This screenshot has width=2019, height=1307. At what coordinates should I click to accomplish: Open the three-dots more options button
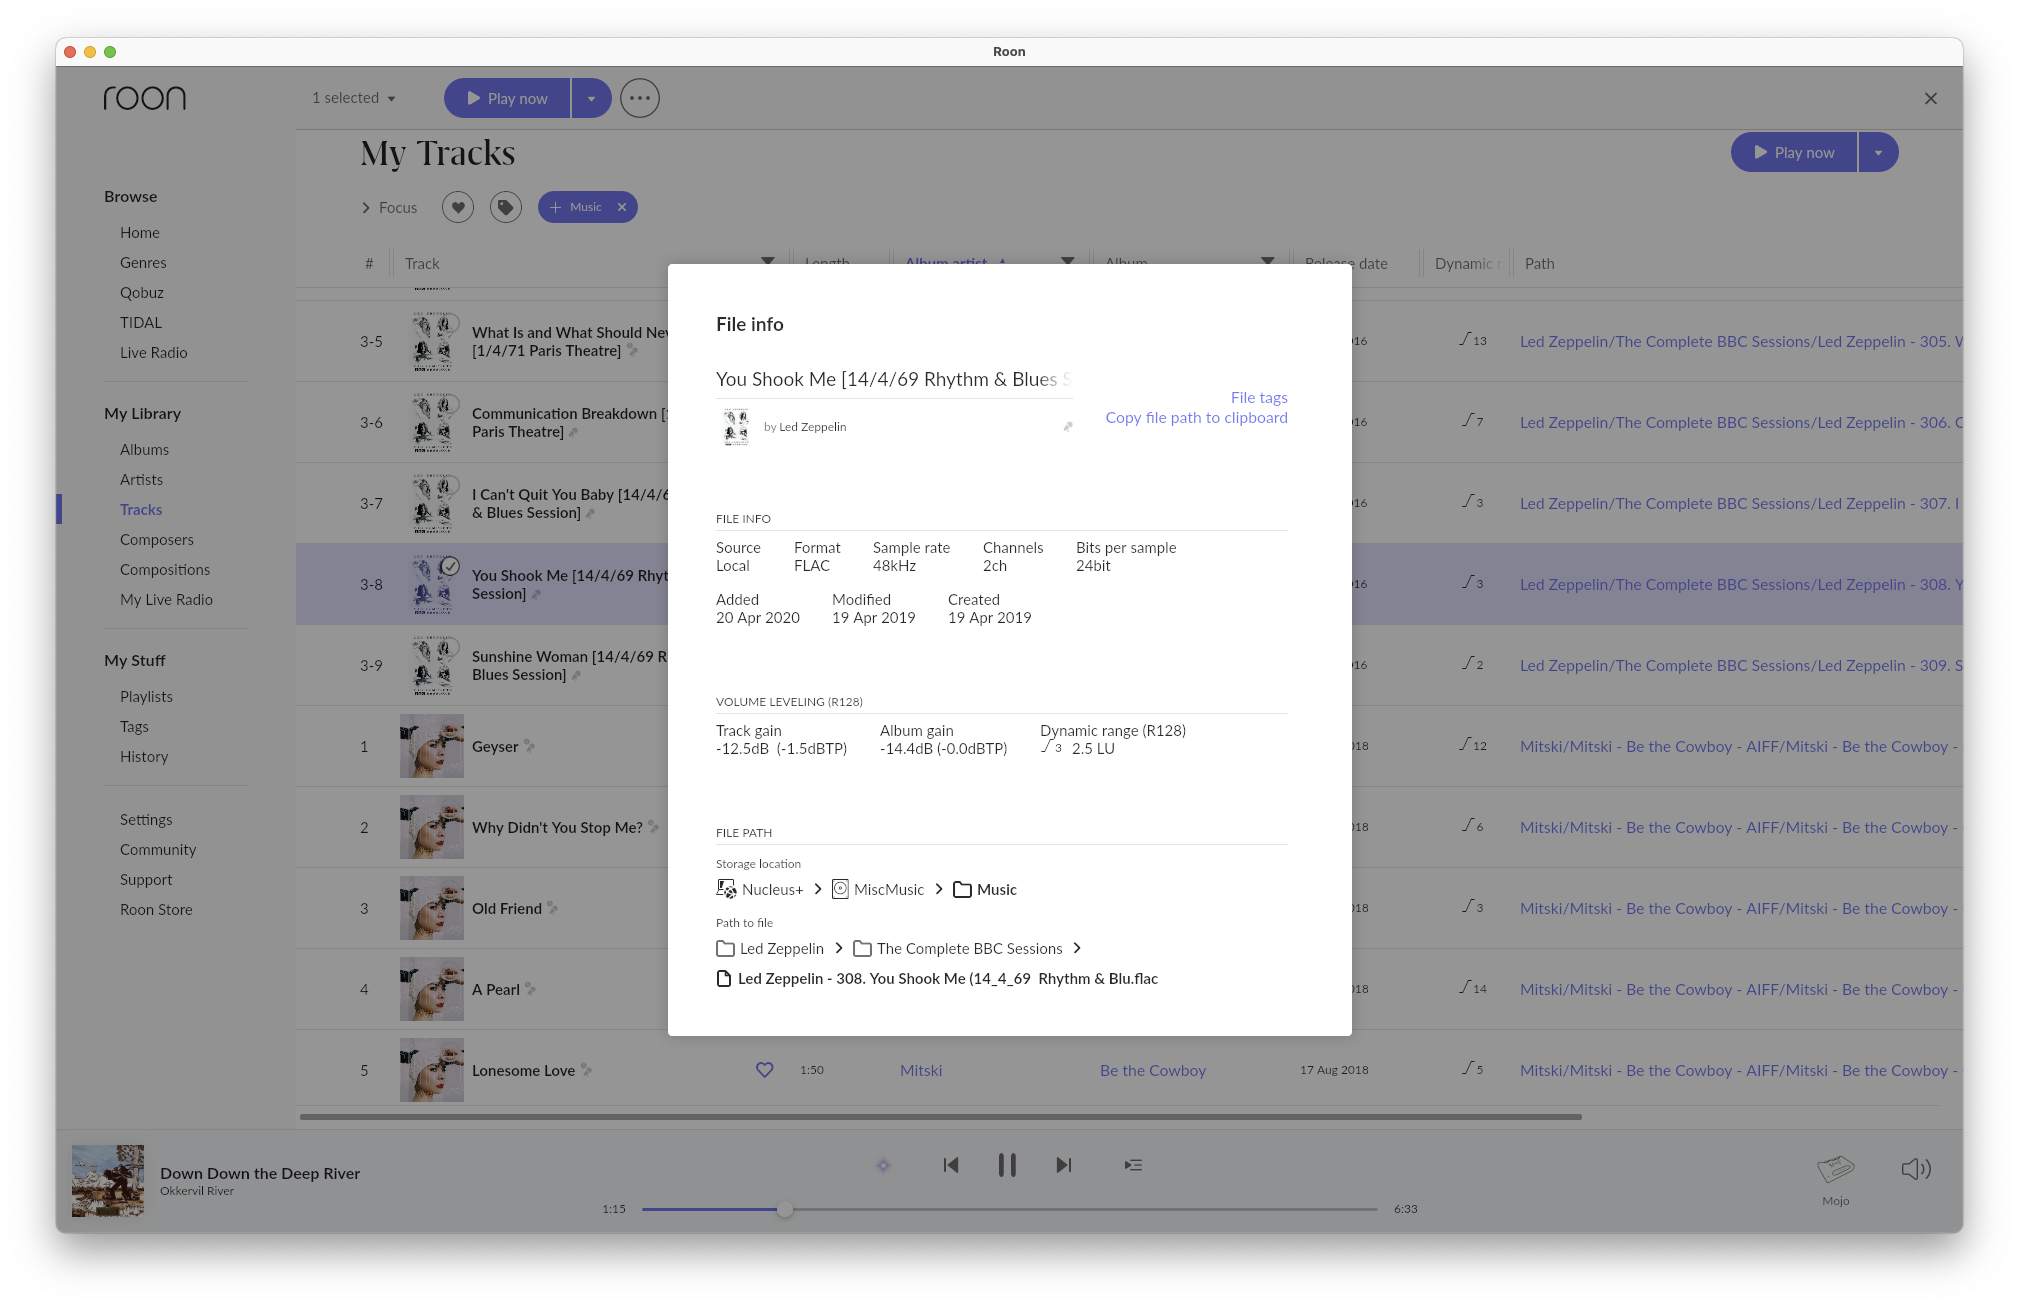(x=640, y=98)
